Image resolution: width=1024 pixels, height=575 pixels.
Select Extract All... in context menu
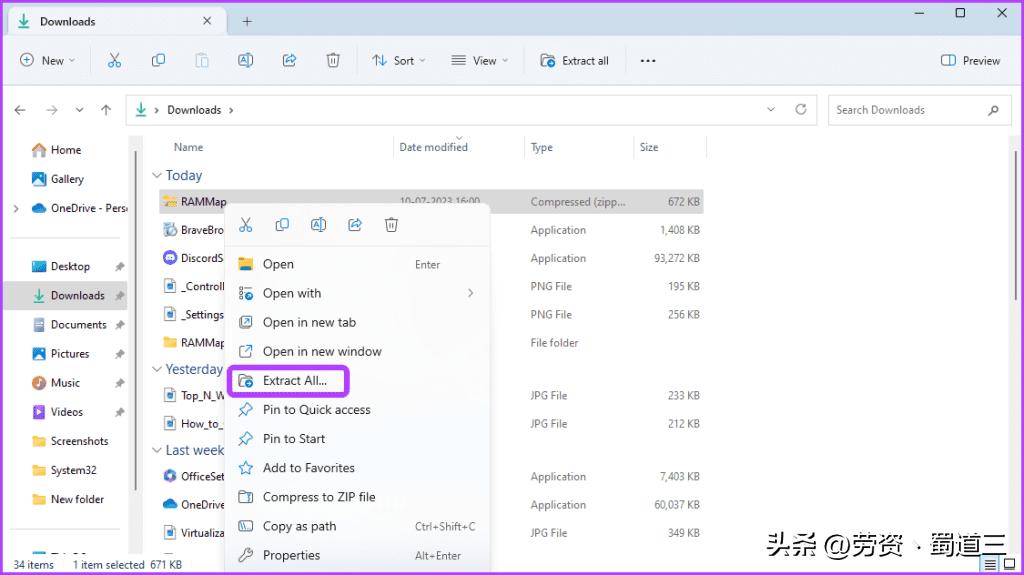coord(289,380)
